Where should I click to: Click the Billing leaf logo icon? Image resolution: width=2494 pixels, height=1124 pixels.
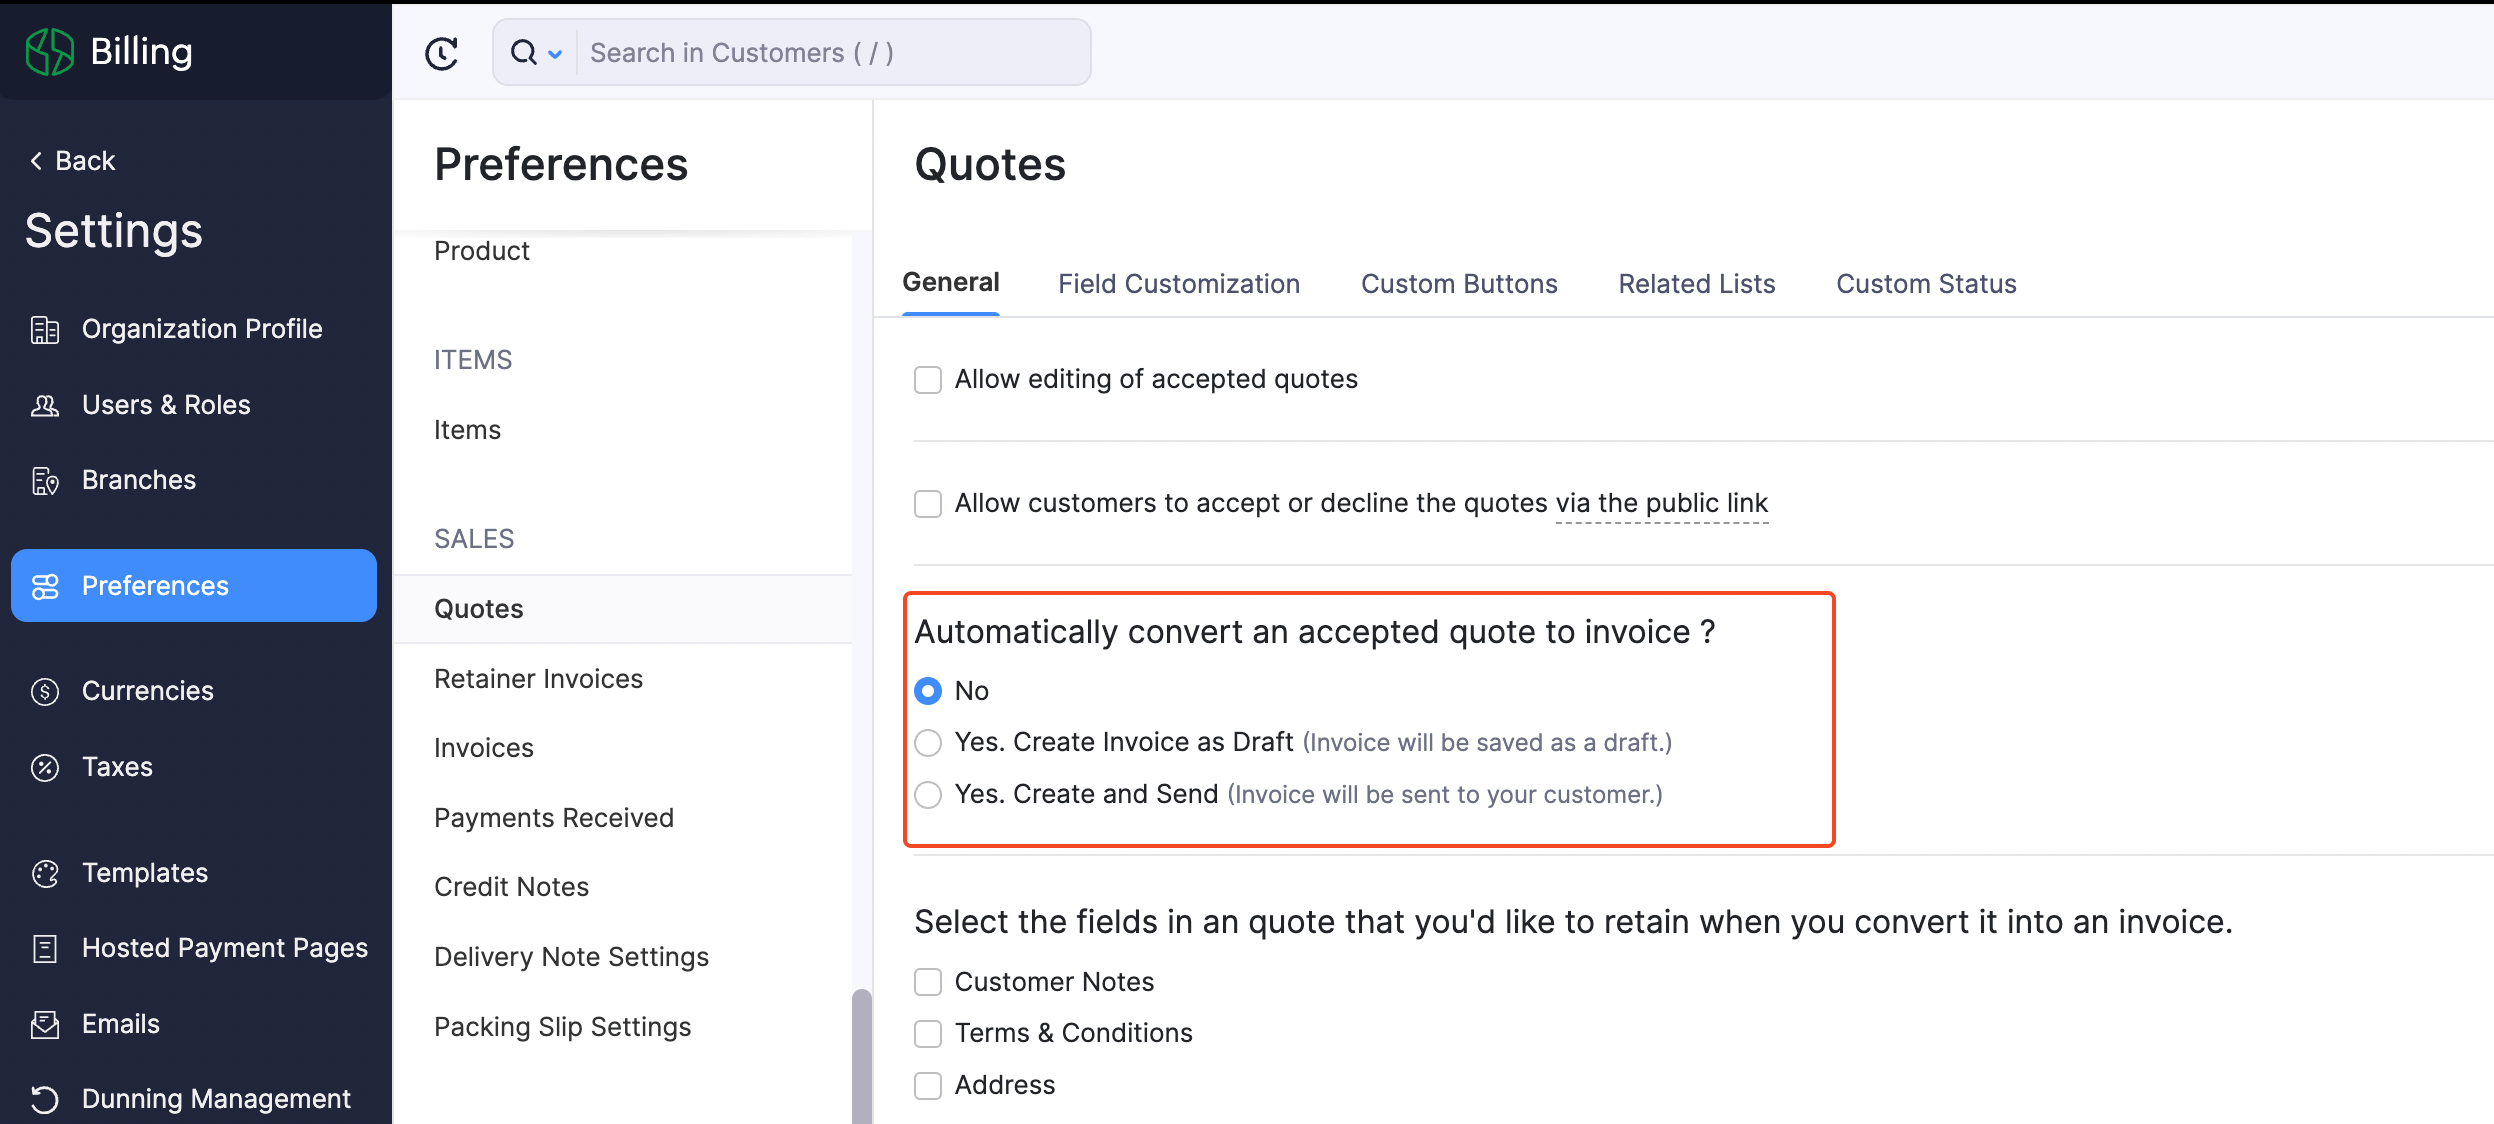point(52,51)
